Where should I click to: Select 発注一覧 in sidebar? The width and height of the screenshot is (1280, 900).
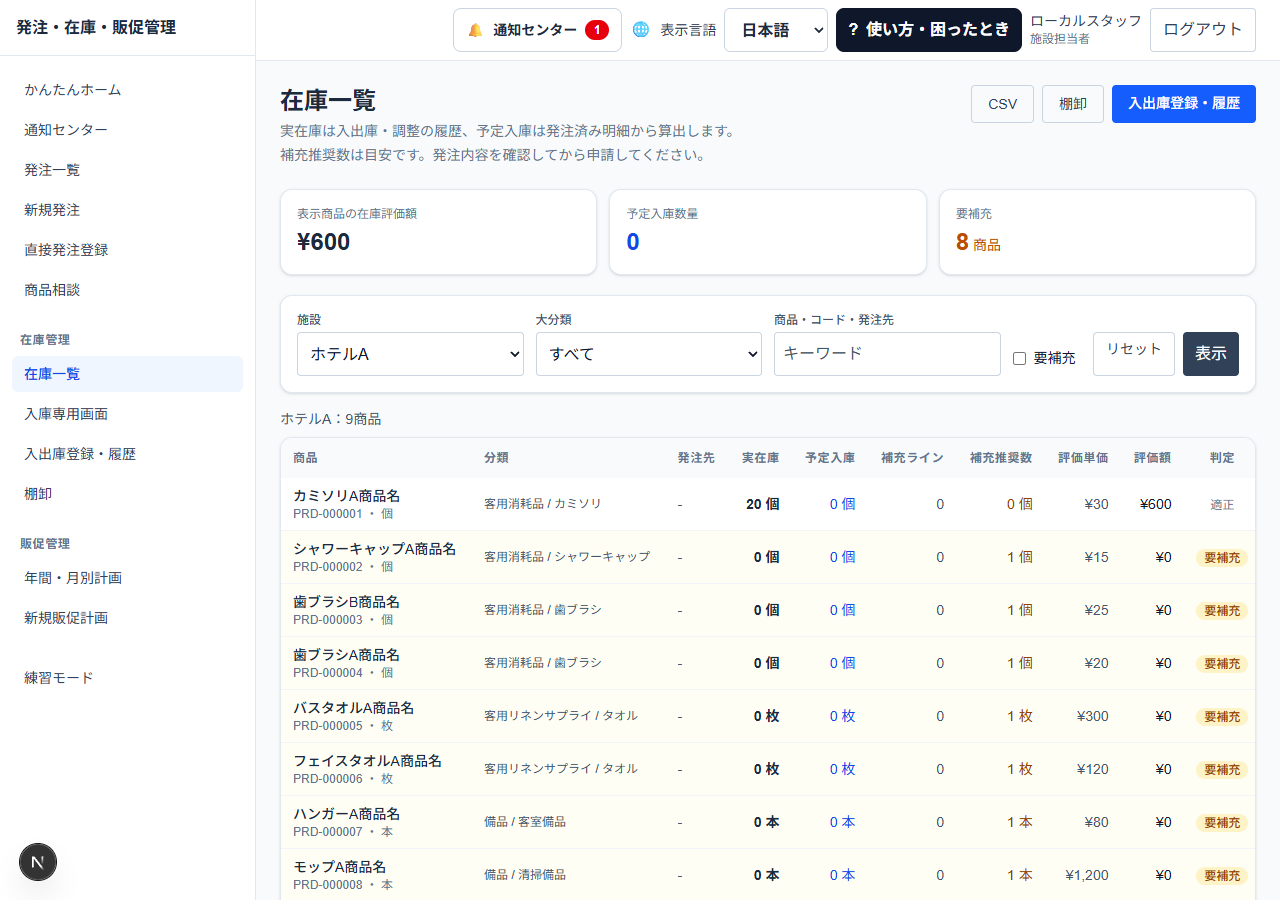coord(127,170)
